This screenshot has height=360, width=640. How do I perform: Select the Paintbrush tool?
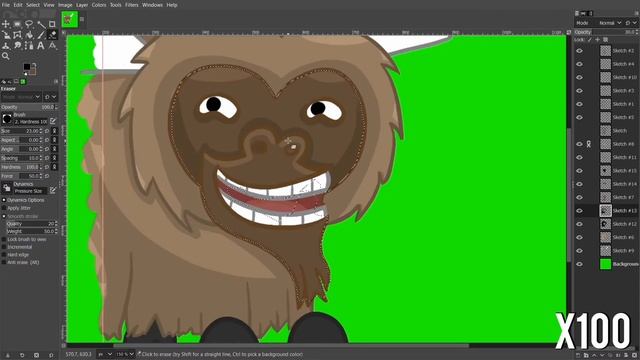[41, 35]
